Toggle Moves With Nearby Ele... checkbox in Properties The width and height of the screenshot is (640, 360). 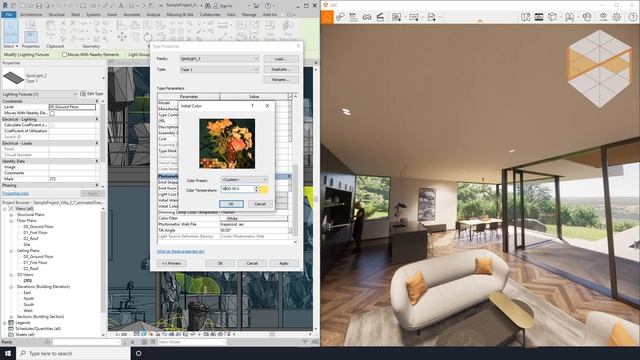pyautogui.click(x=52, y=113)
